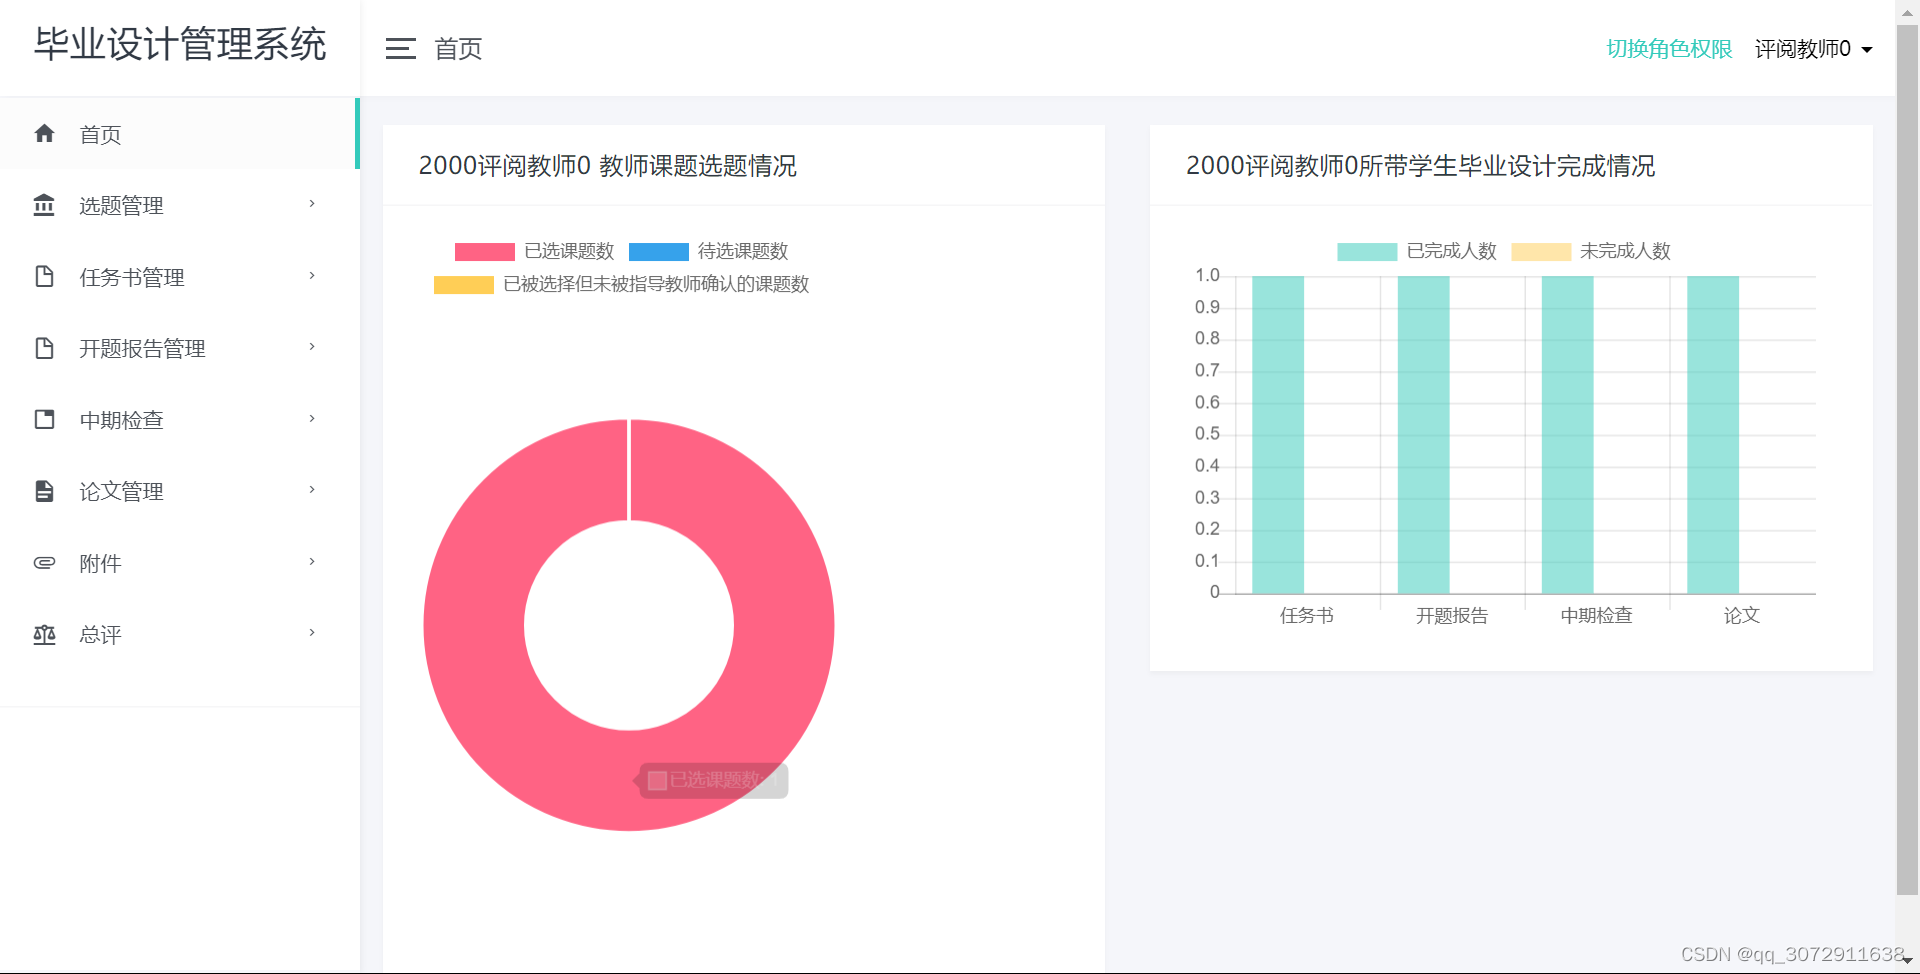Click the bank icon for 选题管理

click(44, 205)
